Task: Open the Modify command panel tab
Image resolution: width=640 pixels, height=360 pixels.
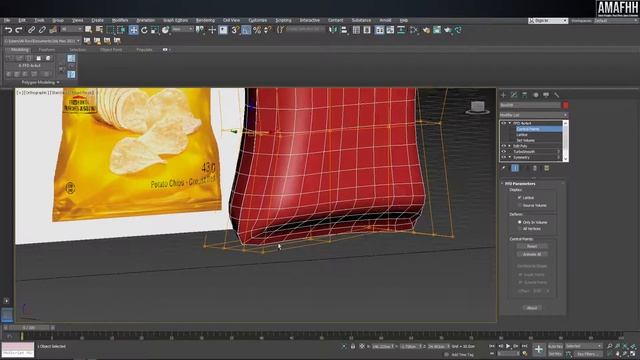Action: click(514, 95)
